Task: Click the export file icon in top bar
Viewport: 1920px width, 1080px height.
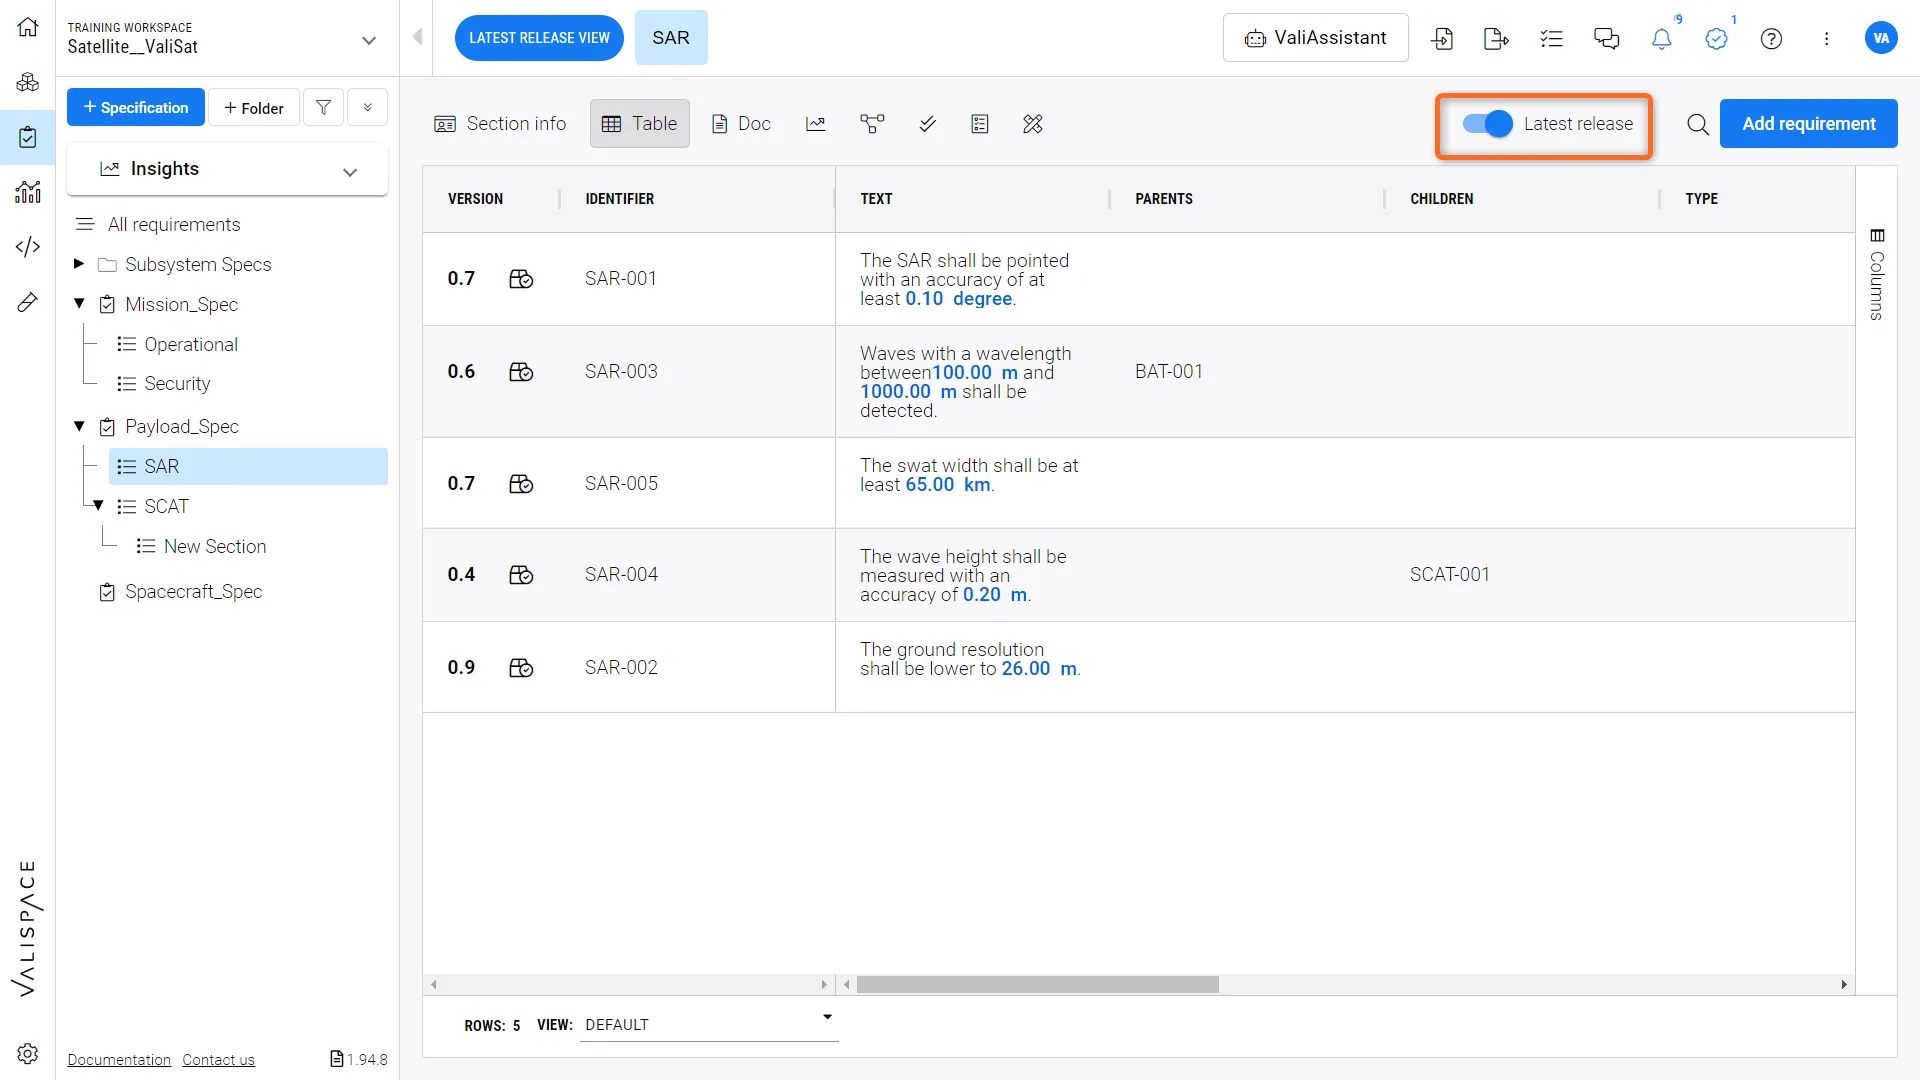Action: (1496, 39)
